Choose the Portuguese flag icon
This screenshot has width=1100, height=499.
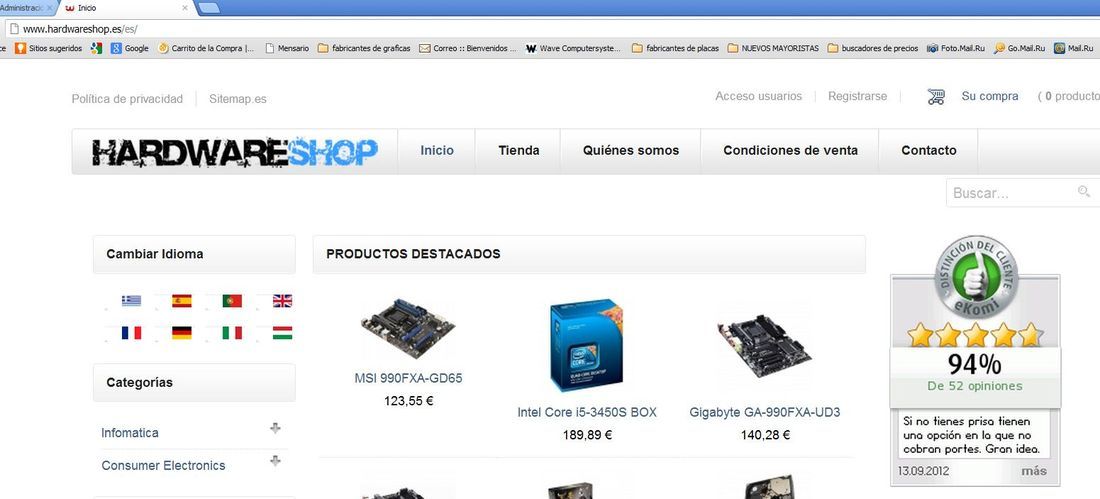click(x=232, y=300)
